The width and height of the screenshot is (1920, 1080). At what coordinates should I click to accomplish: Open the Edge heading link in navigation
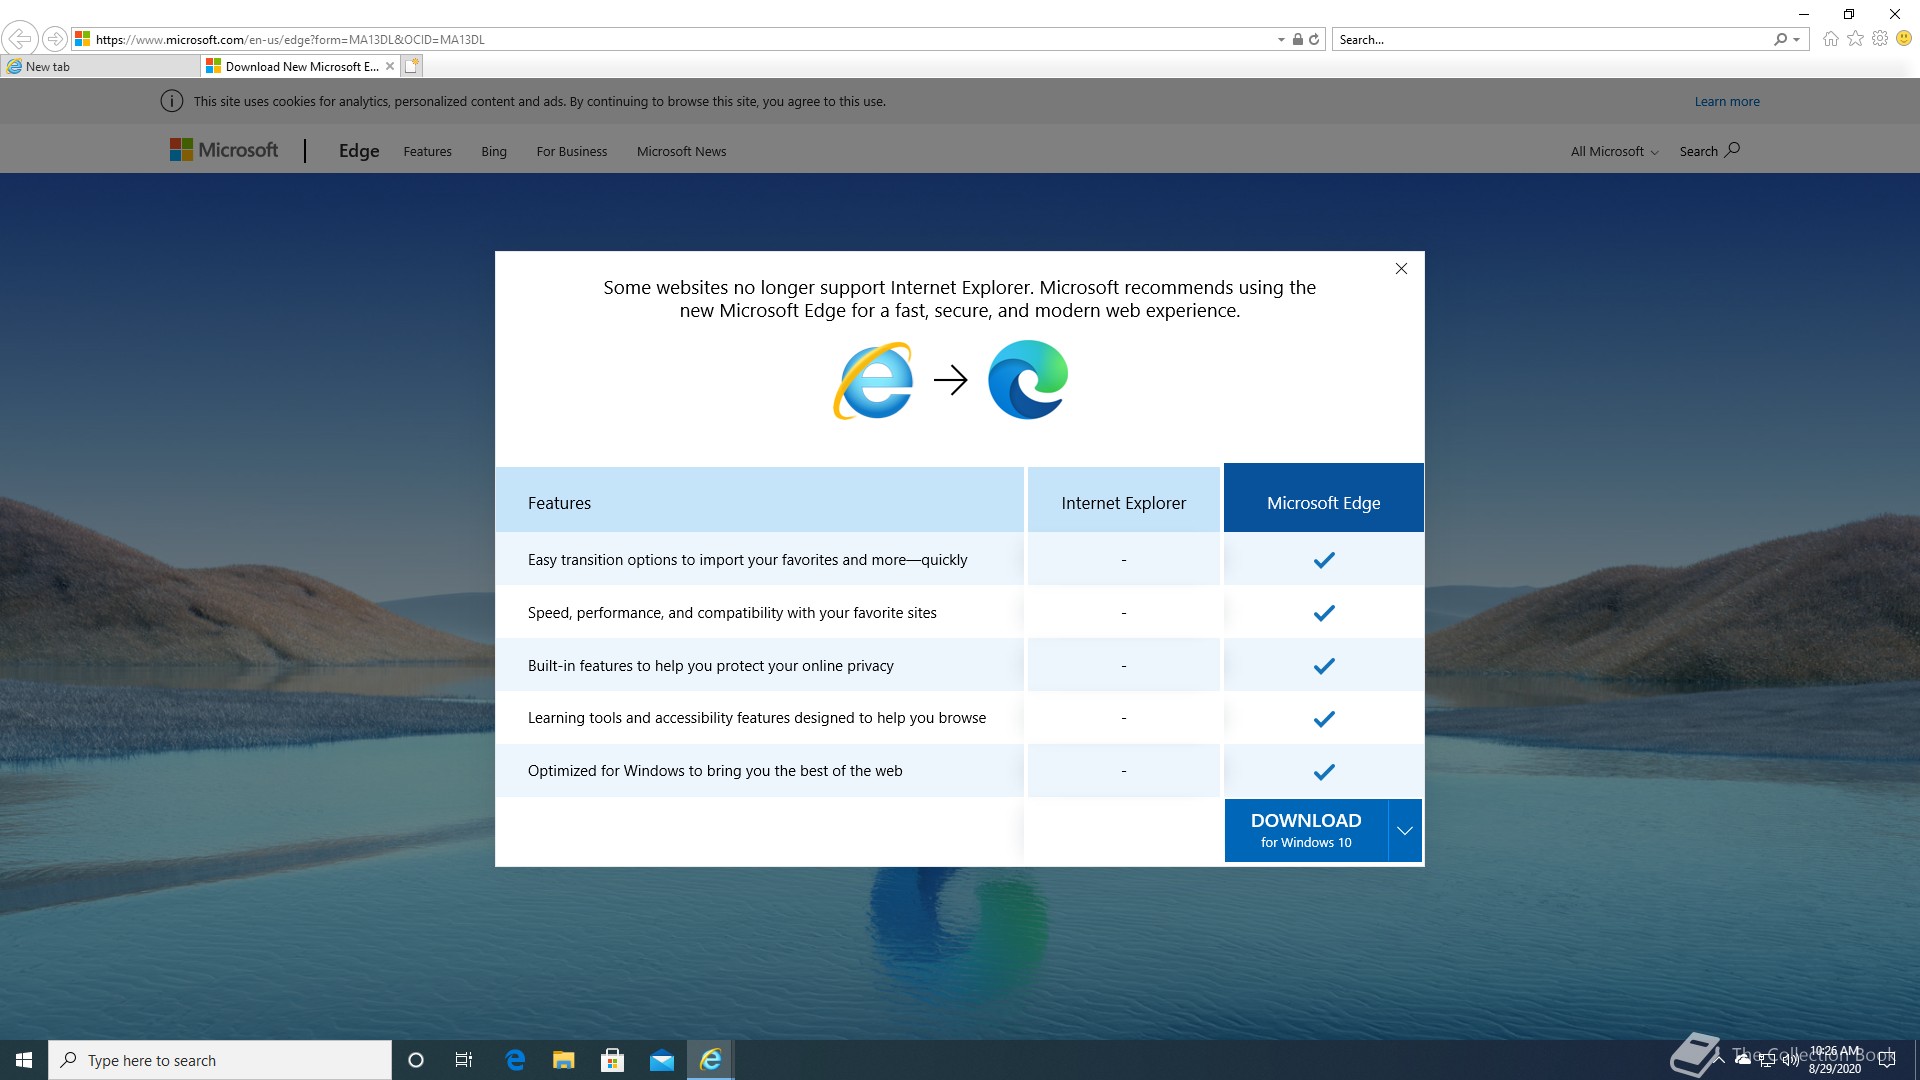(359, 151)
